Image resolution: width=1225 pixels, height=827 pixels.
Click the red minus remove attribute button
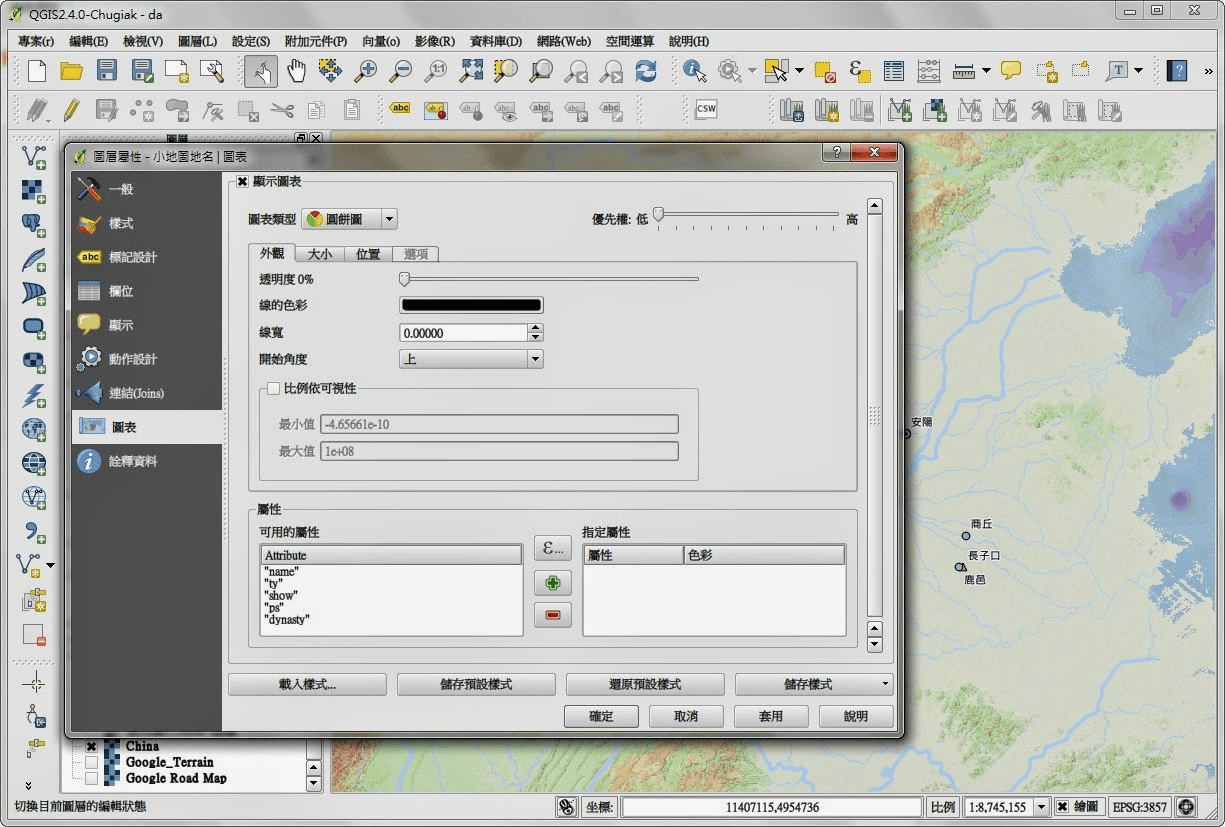[552, 616]
